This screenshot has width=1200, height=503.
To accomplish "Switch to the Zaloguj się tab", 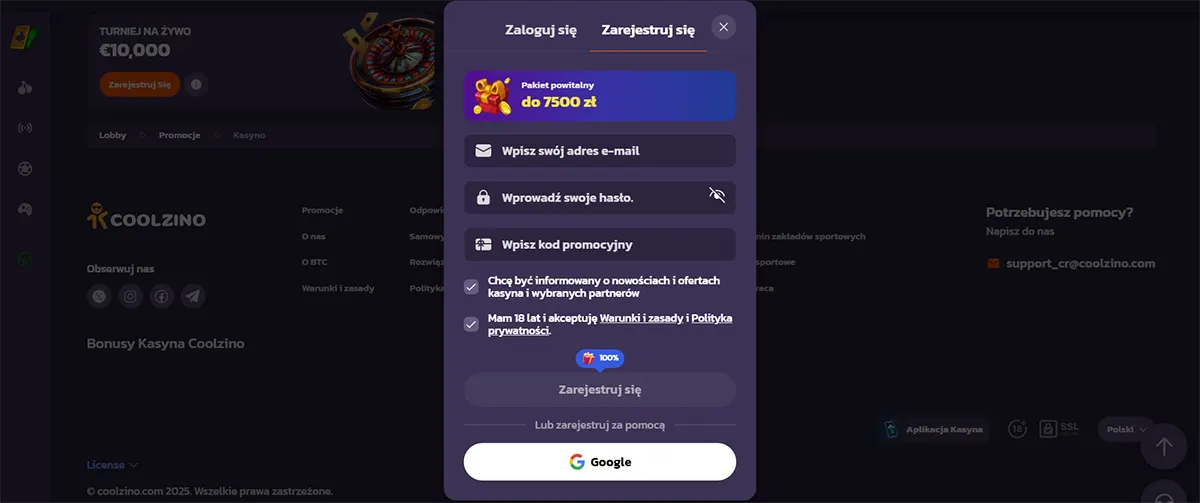I will click(x=541, y=30).
